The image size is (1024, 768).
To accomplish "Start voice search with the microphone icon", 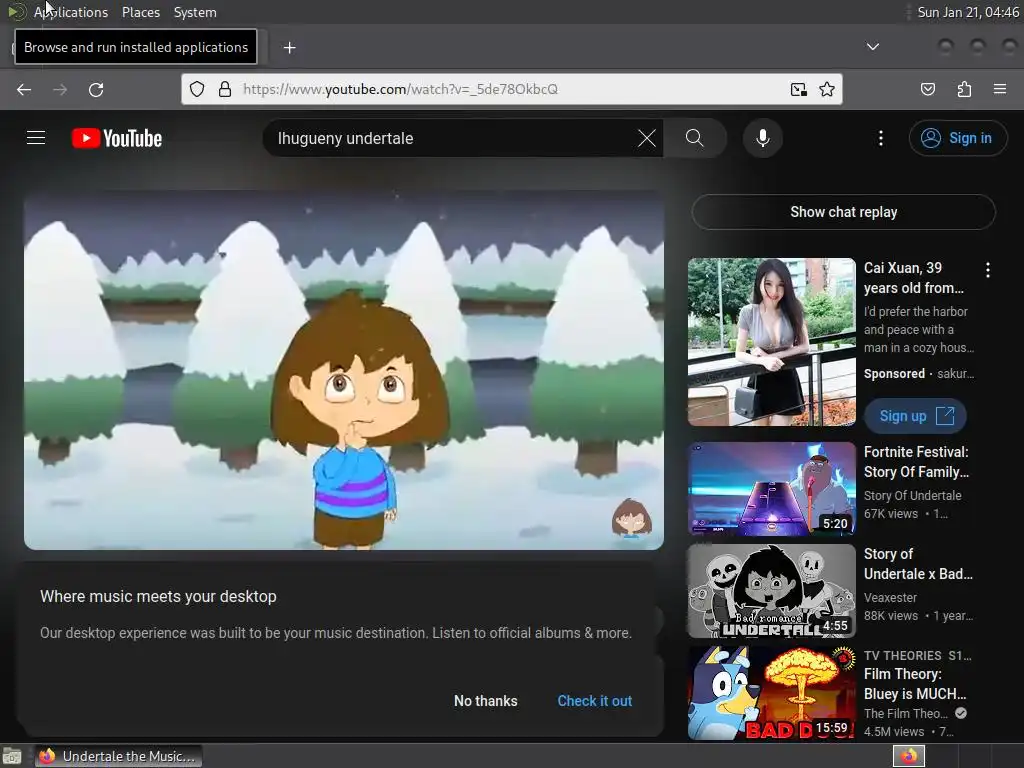I will point(762,138).
